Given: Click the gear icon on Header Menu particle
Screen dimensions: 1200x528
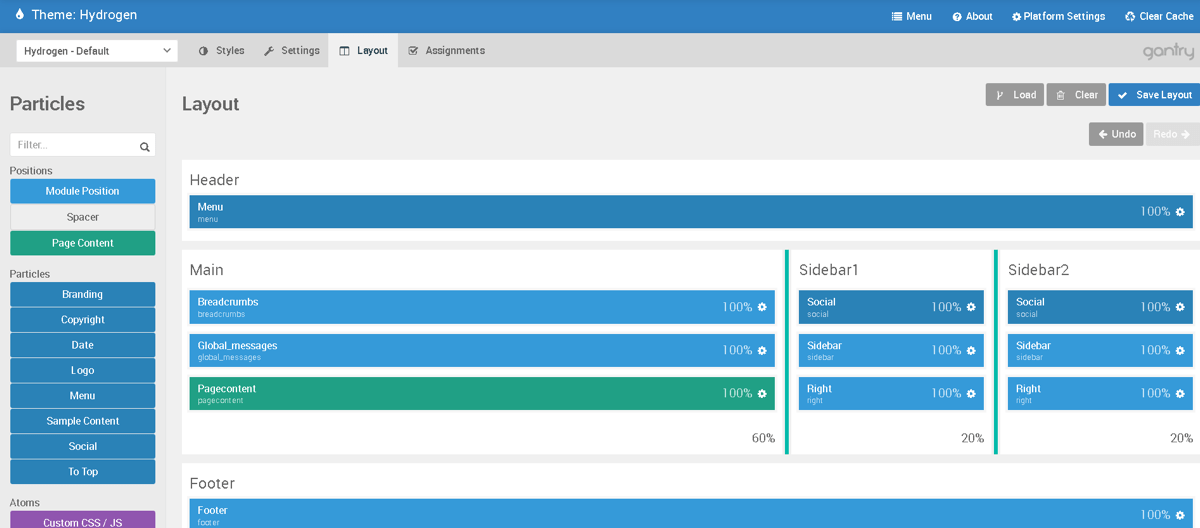Looking at the screenshot, I should (1180, 212).
